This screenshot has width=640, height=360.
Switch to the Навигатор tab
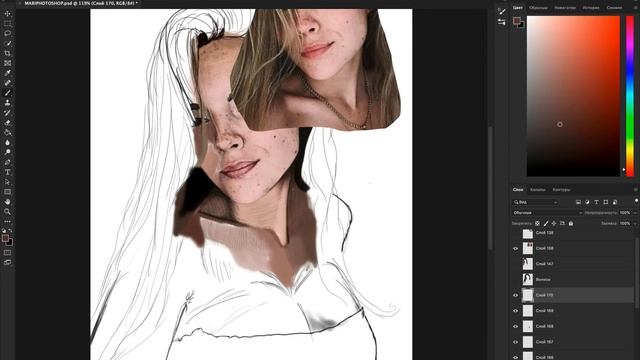pyautogui.click(x=564, y=8)
